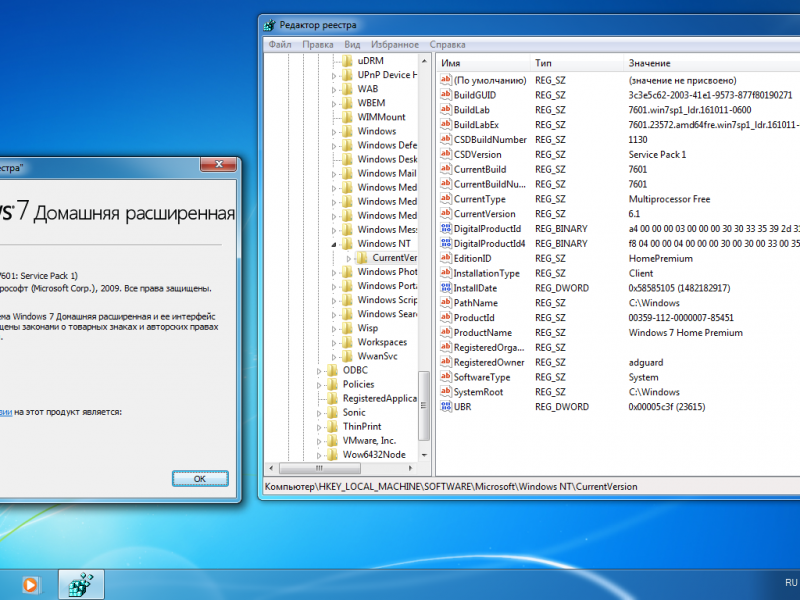This screenshot has width=800, height=600.
Task: Expand the Policies key
Action: [319, 385]
